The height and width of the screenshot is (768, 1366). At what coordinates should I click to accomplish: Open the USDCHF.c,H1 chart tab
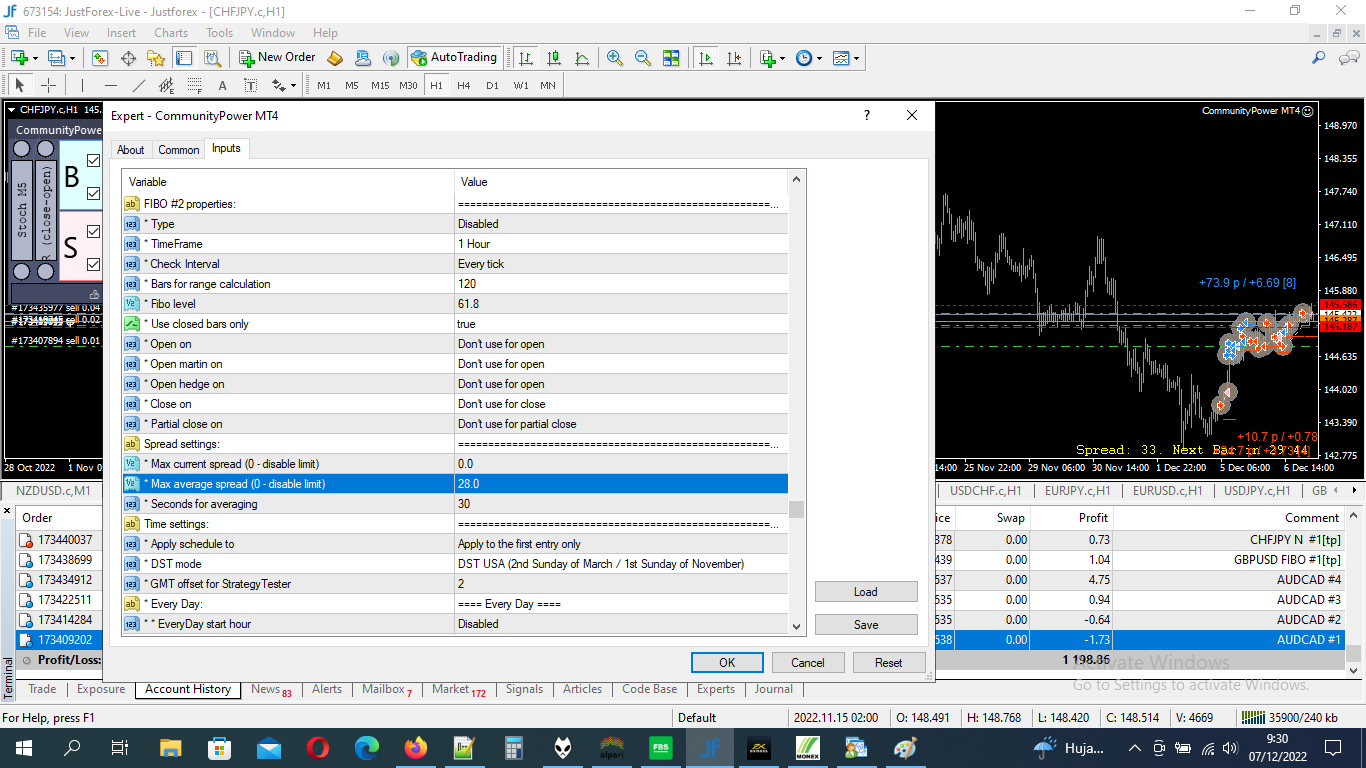pos(986,491)
